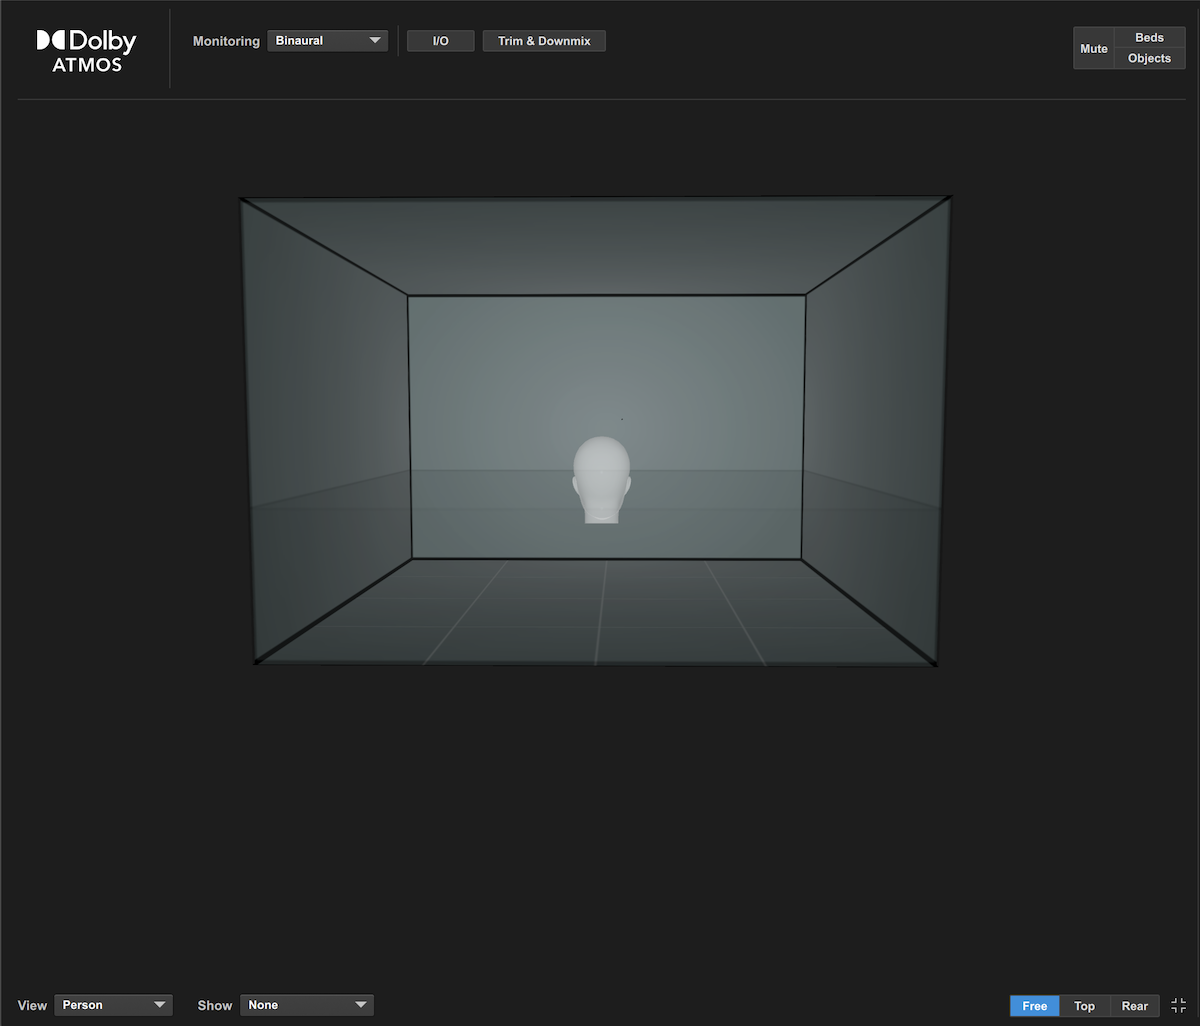Open the Monitoring format dropdown

click(327, 40)
